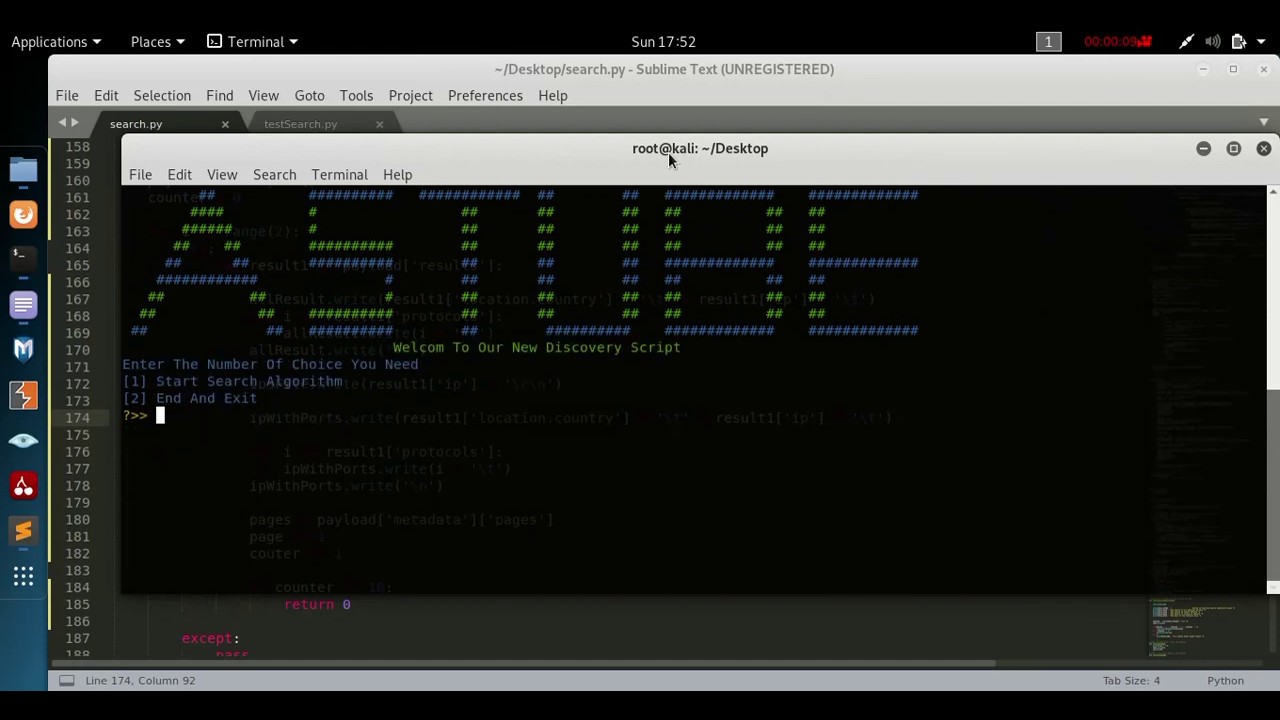Open Tab Size: 4 setting
Screen dimensions: 1280x720
click(1131, 681)
